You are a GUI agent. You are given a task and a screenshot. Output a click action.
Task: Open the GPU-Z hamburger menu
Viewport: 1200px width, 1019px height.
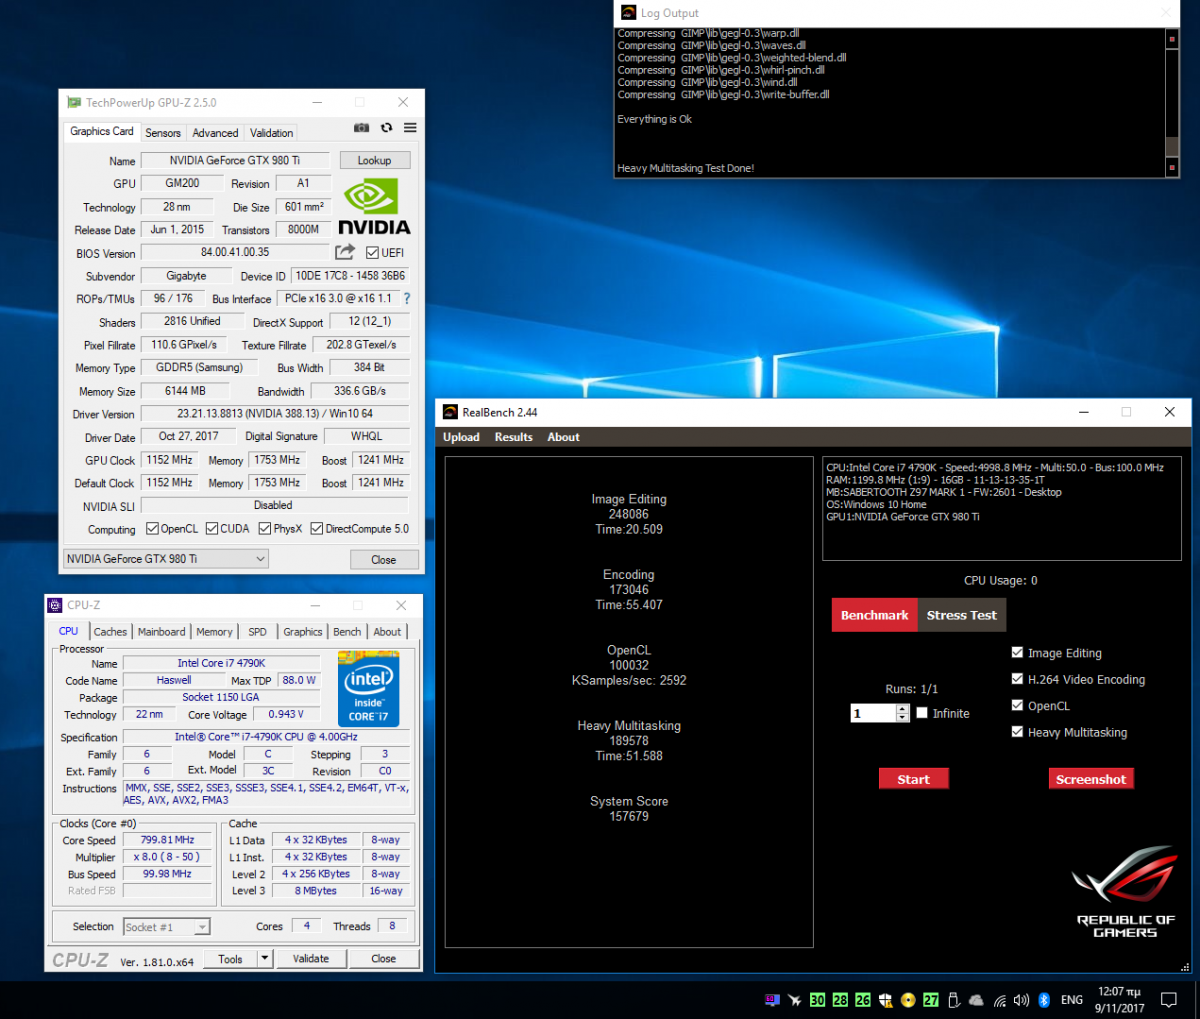(x=410, y=128)
